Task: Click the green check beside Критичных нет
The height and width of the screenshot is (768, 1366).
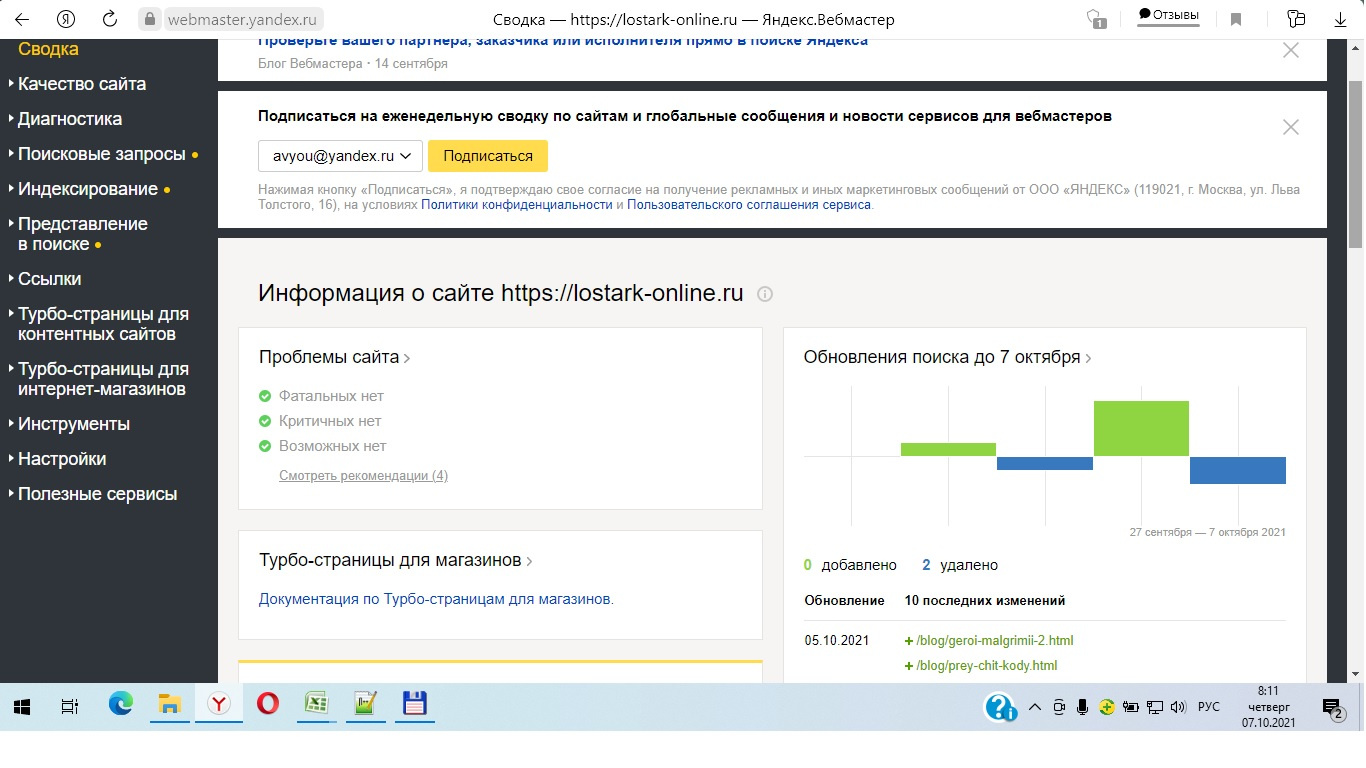Action: 265,421
